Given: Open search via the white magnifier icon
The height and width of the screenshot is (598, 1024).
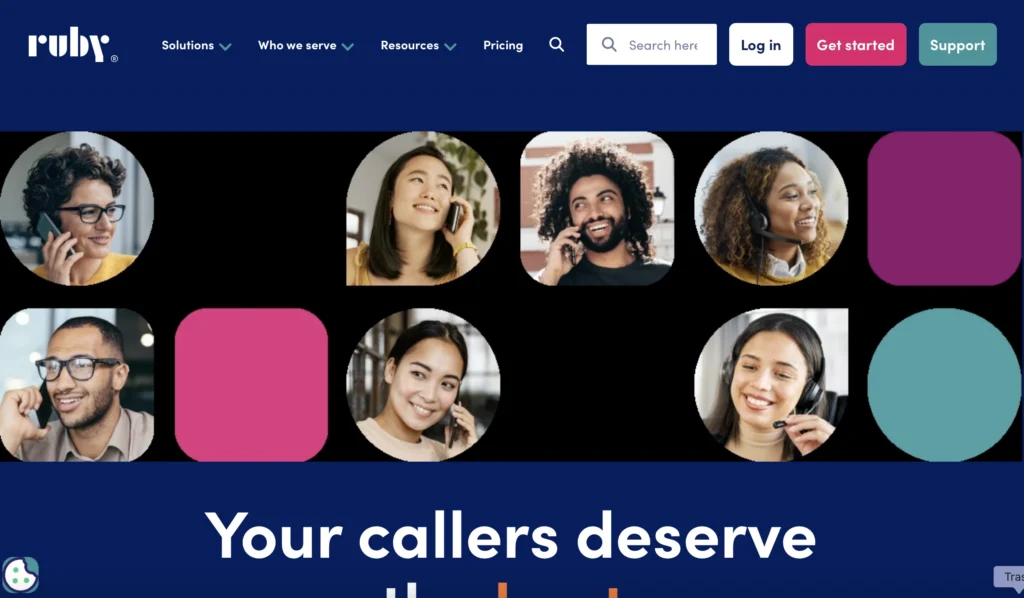Looking at the screenshot, I should pyautogui.click(x=556, y=44).
